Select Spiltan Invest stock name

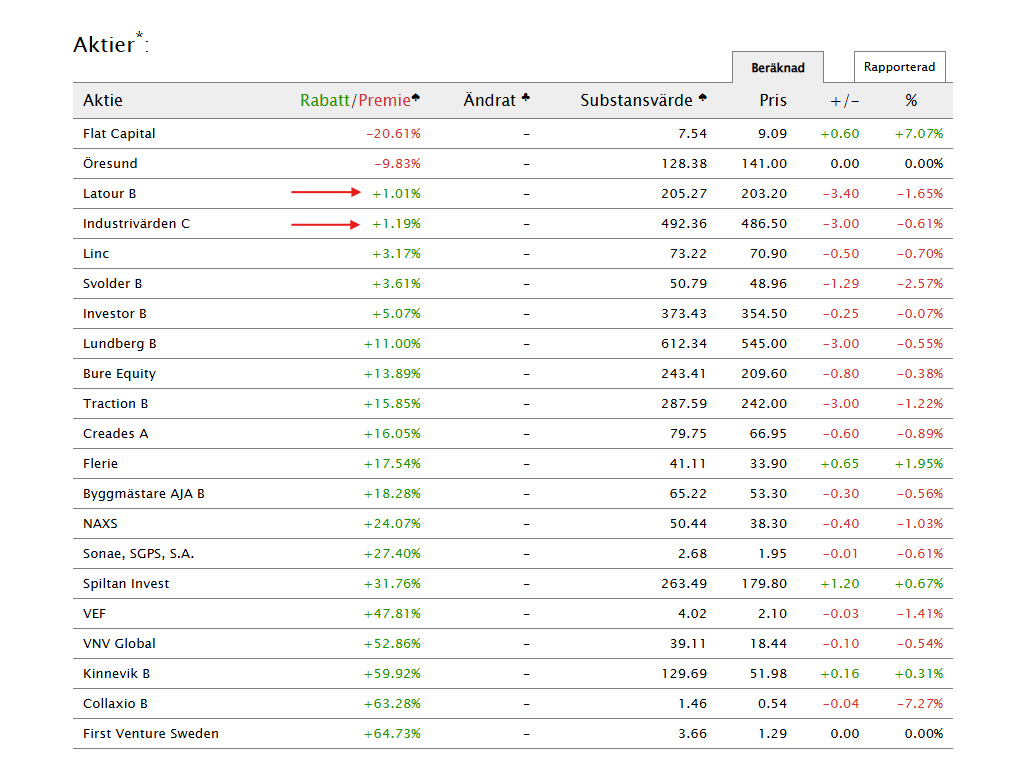tap(126, 584)
